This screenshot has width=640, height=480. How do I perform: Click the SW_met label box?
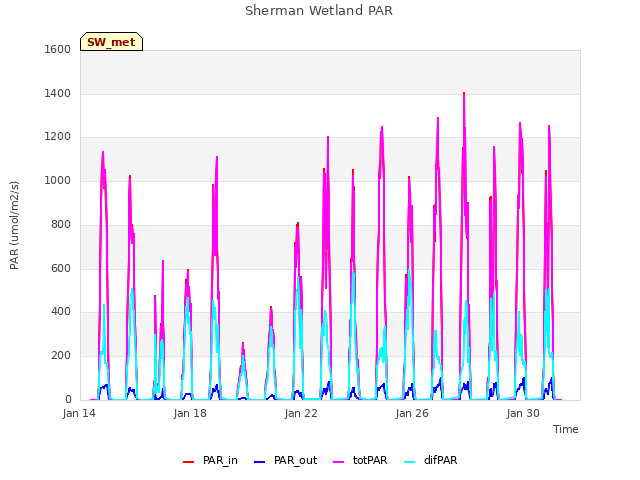[x=111, y=42]
